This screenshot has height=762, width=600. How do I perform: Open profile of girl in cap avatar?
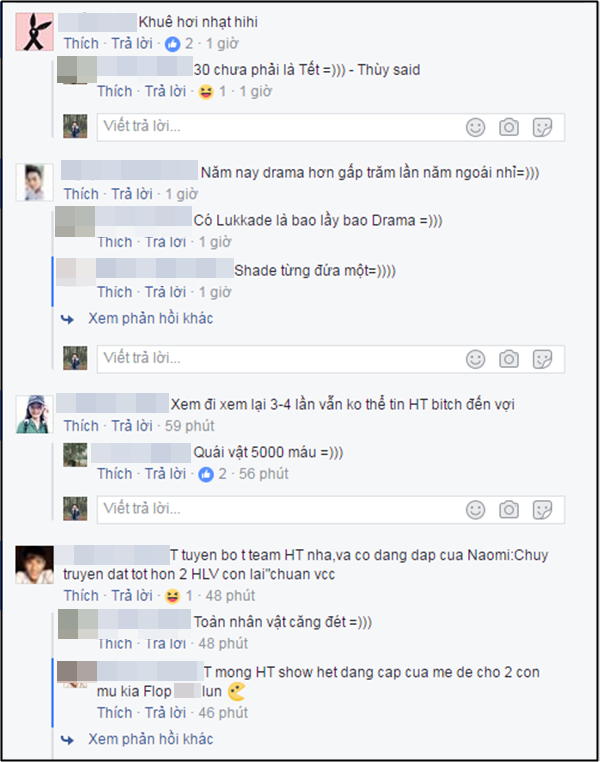[x=34, y=414]
